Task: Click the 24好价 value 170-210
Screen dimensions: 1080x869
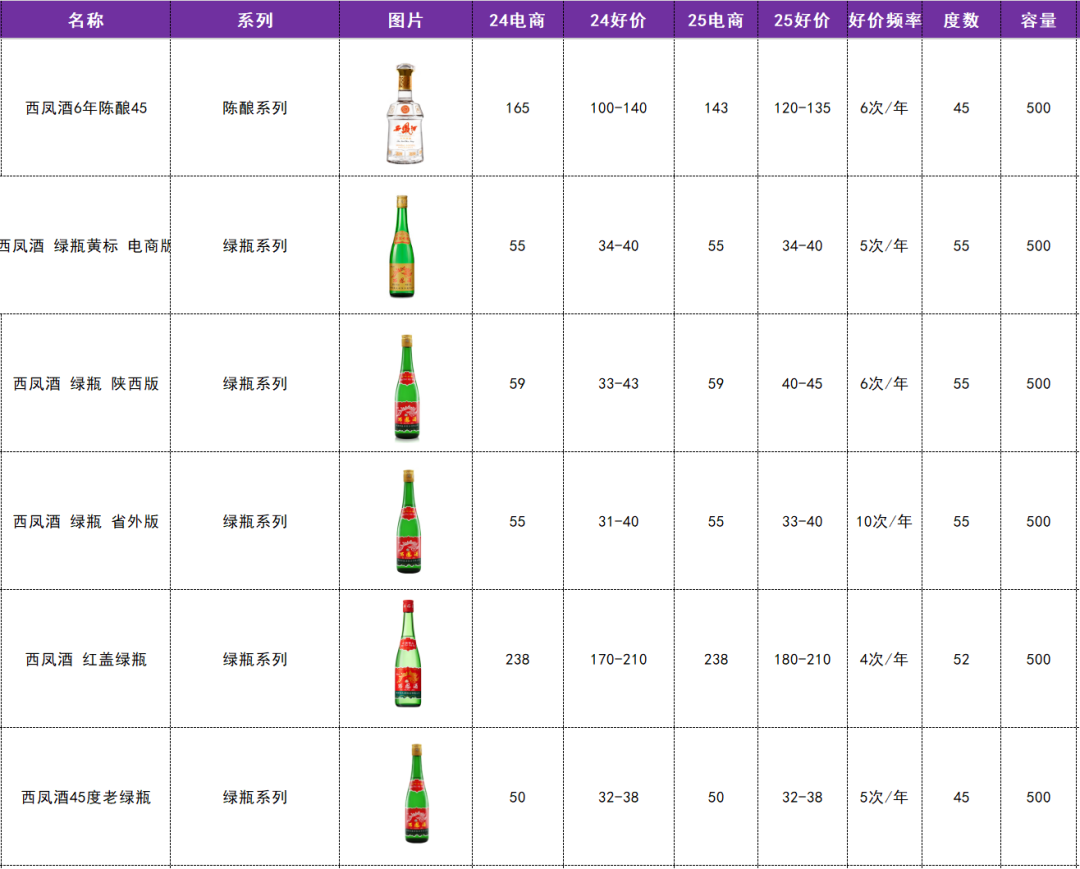Action: click(x=619, y=659)
